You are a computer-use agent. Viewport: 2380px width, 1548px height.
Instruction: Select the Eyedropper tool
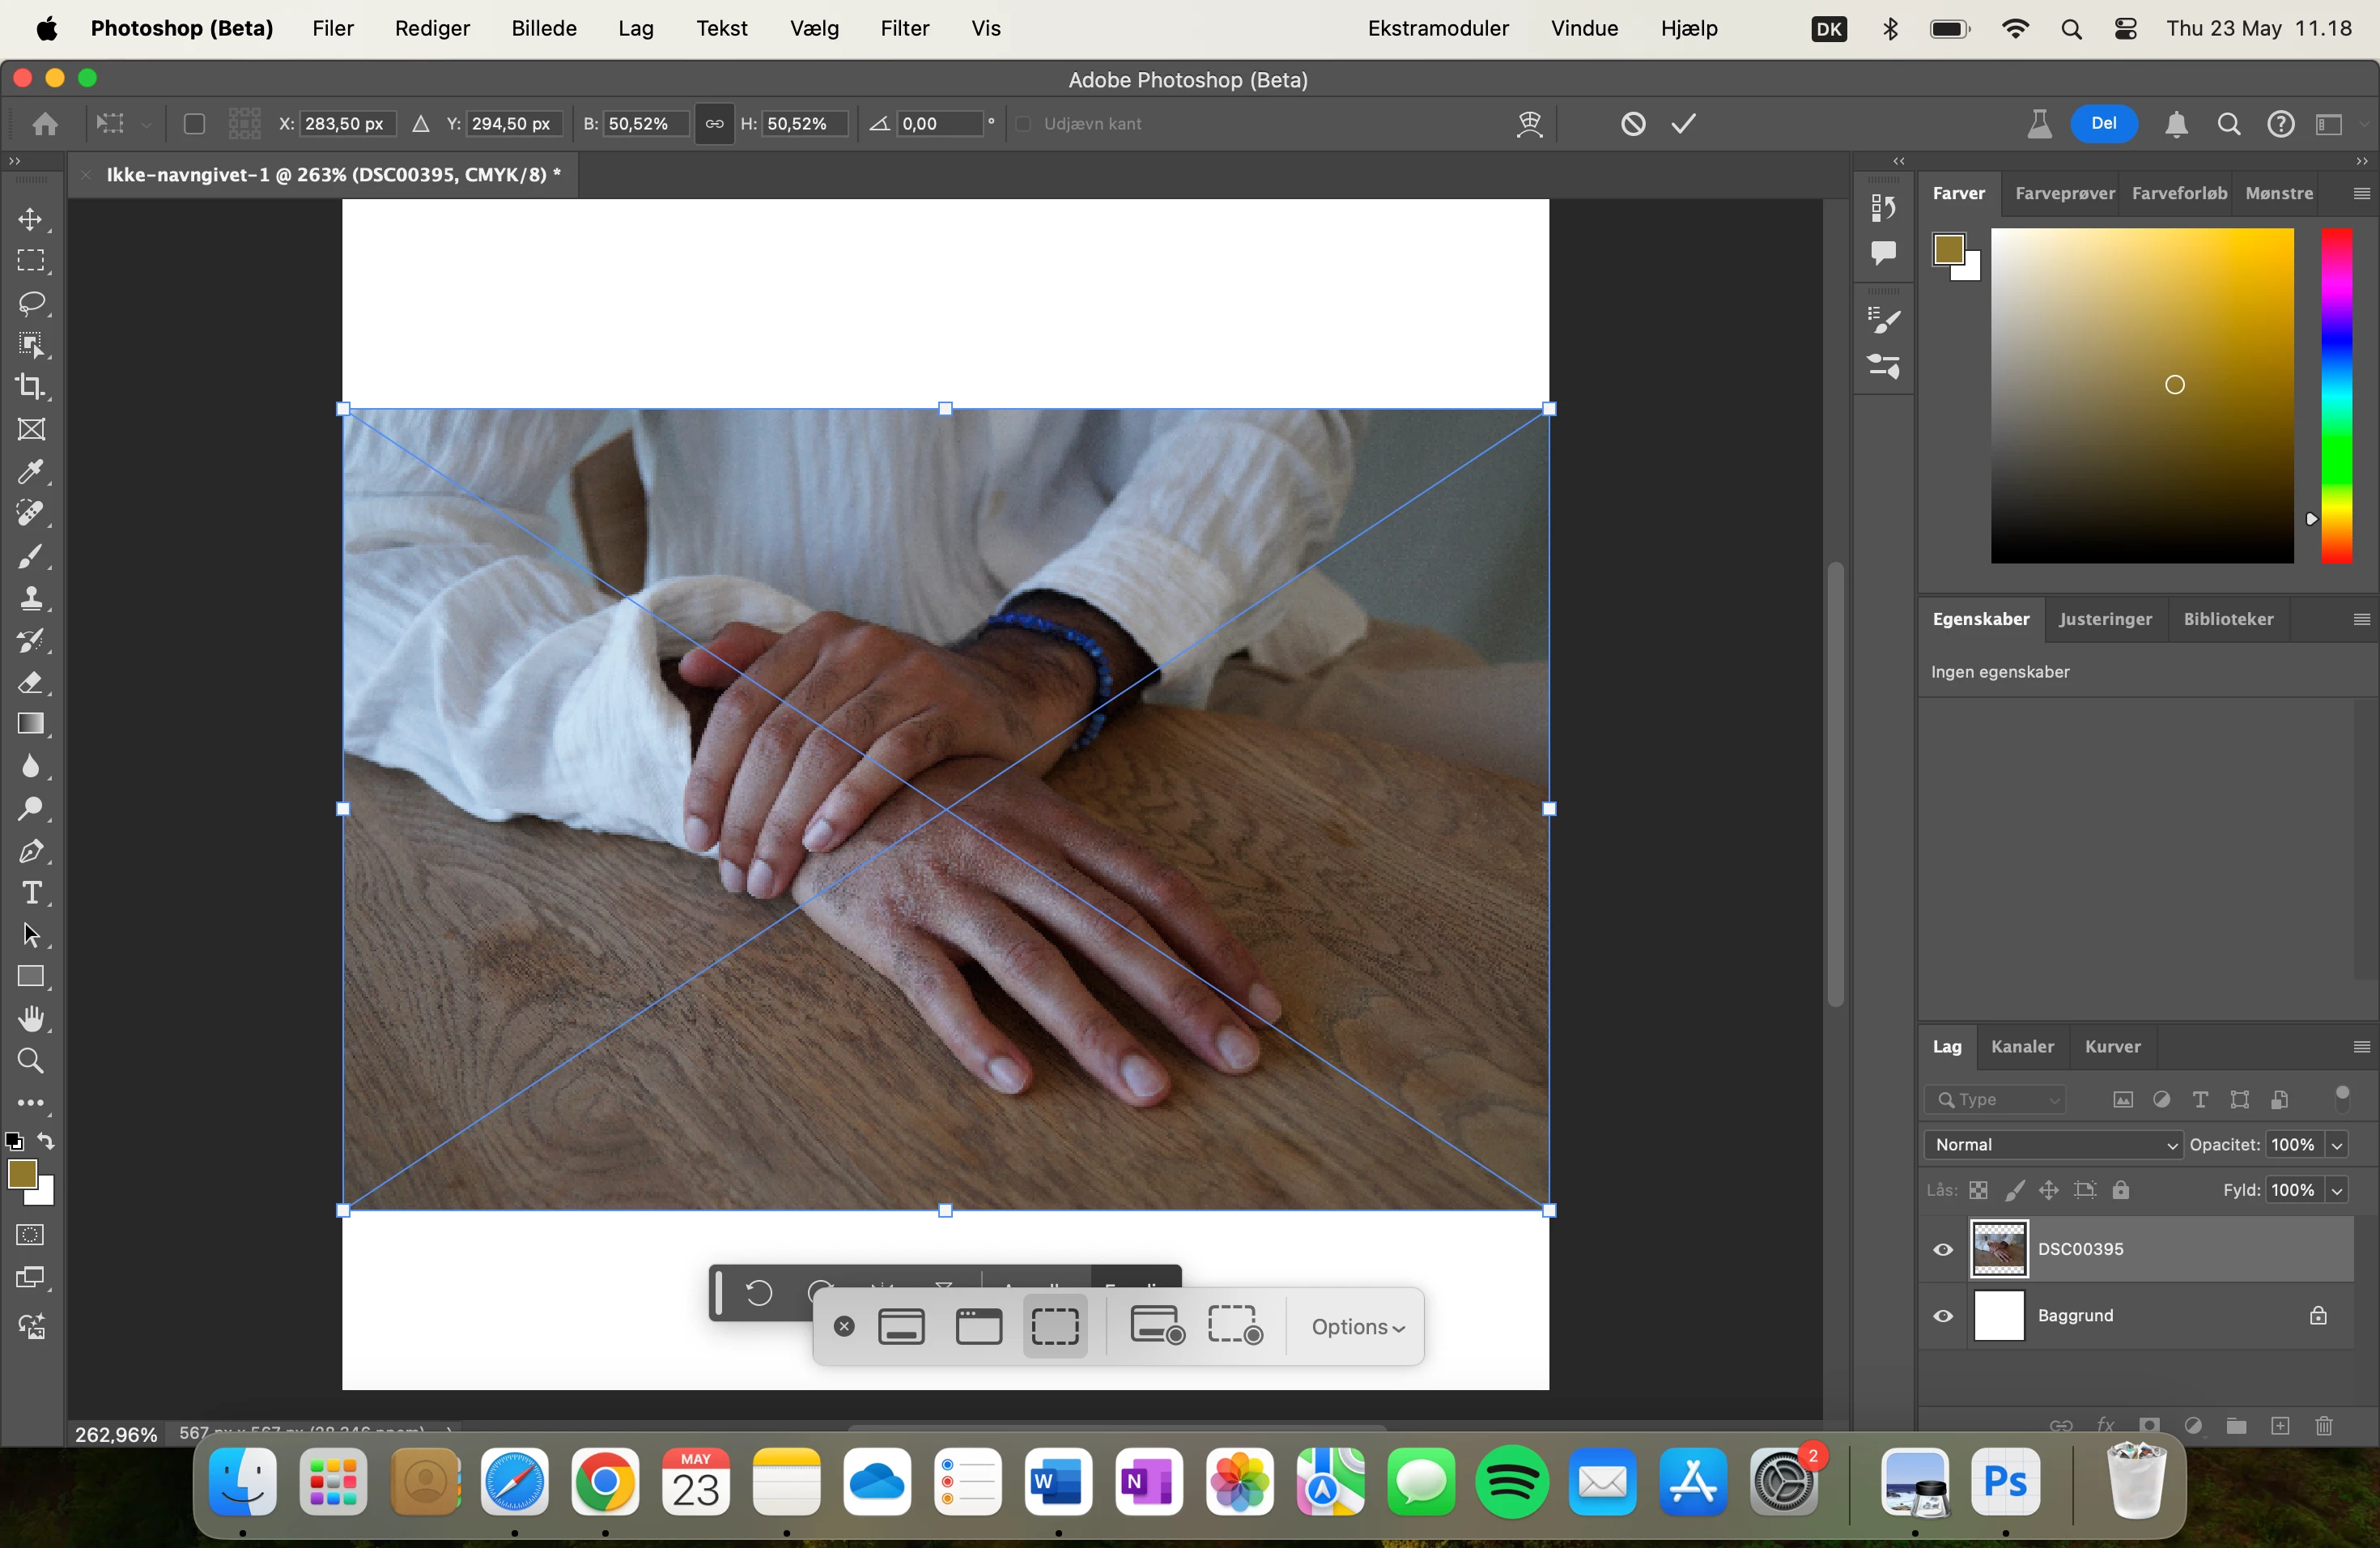tap(31, 472)
